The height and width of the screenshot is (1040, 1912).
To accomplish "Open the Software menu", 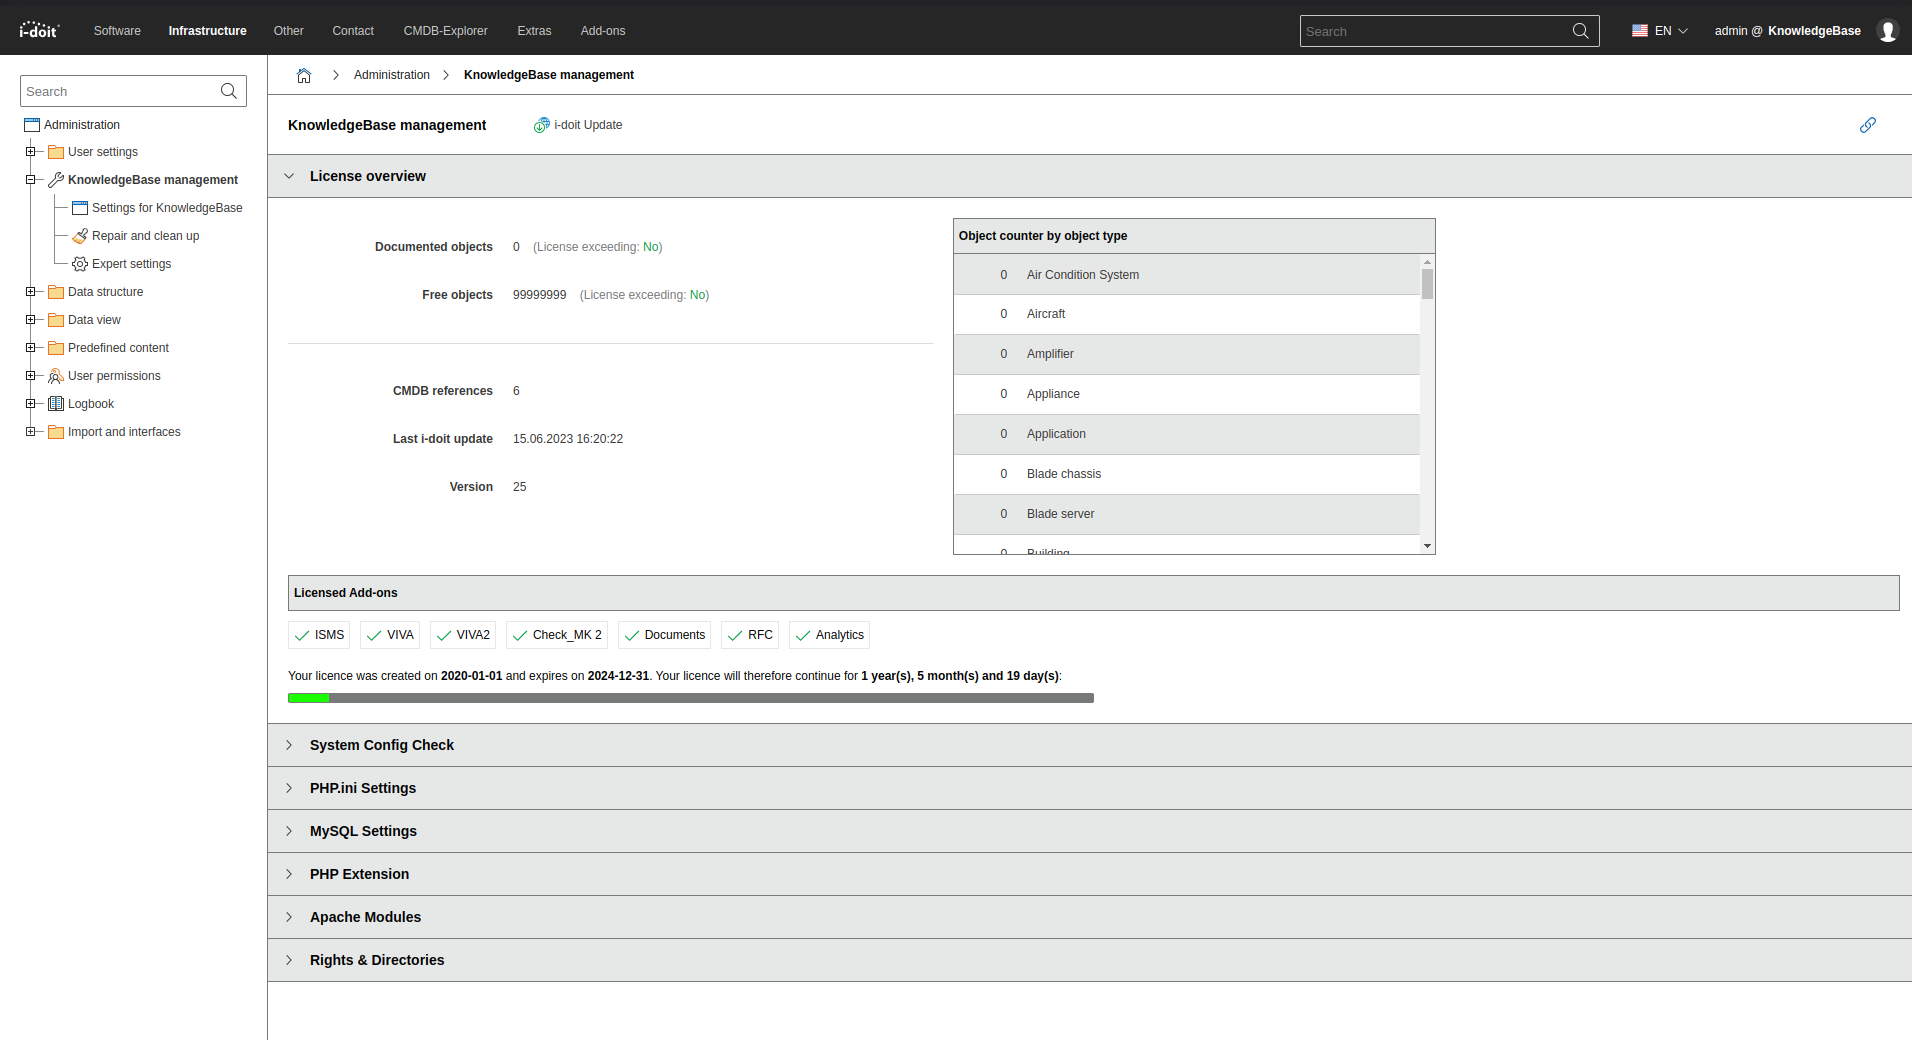I will (x=117, y=31).
